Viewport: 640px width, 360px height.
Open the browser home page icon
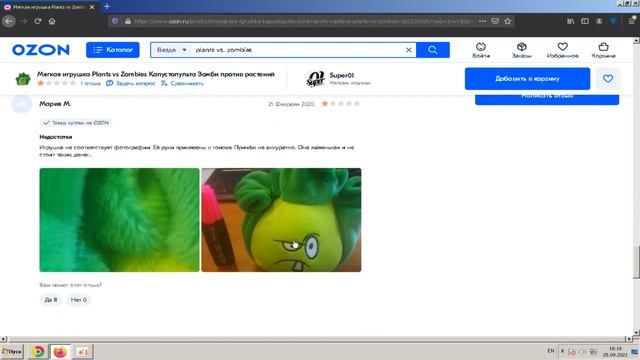tap(52, 21)
